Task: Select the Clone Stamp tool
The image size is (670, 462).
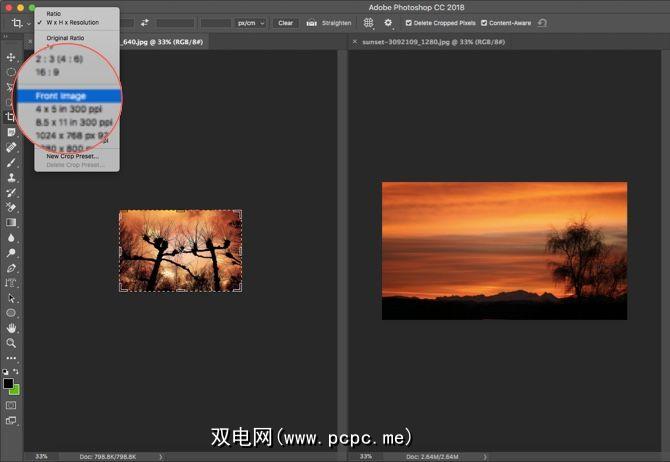Action: click(11, 177)
